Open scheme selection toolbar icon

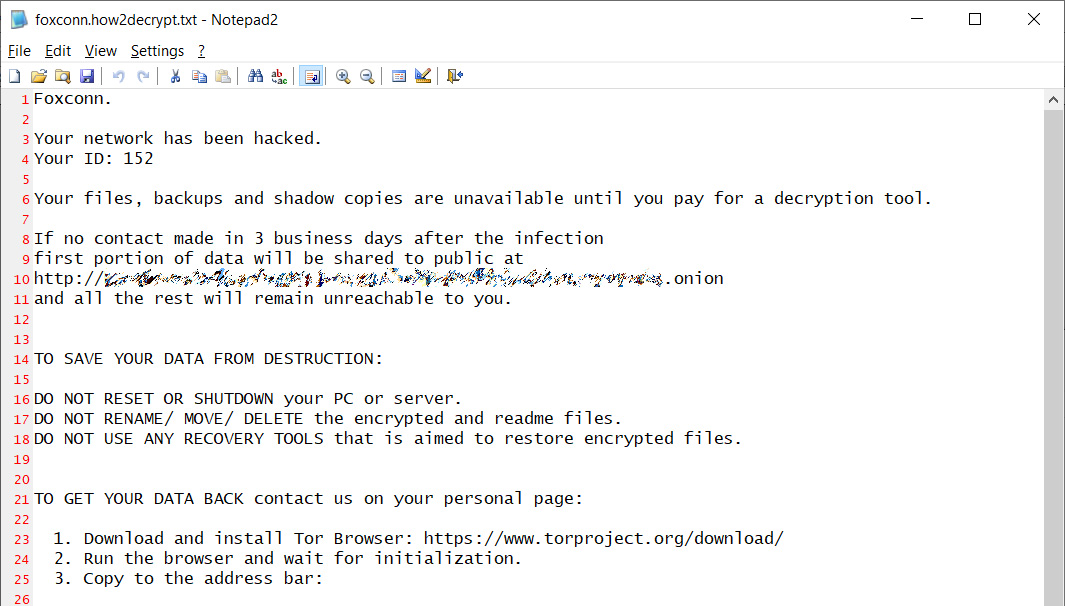[x=399, y=76]
